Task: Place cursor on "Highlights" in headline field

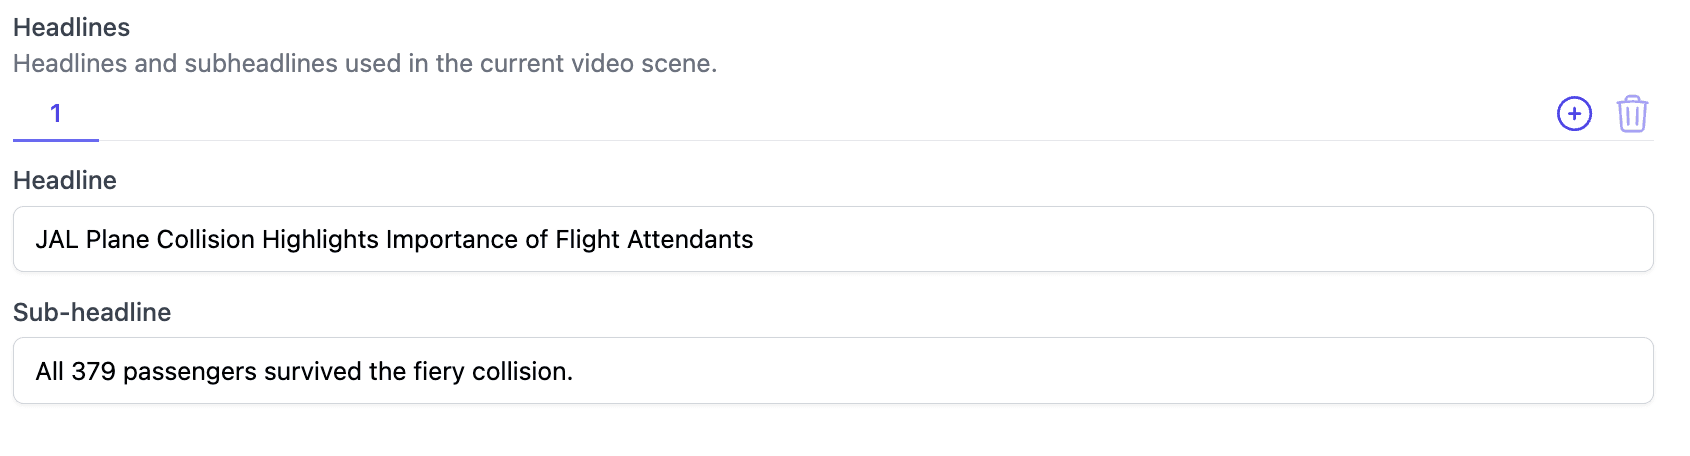Action: 320,240
